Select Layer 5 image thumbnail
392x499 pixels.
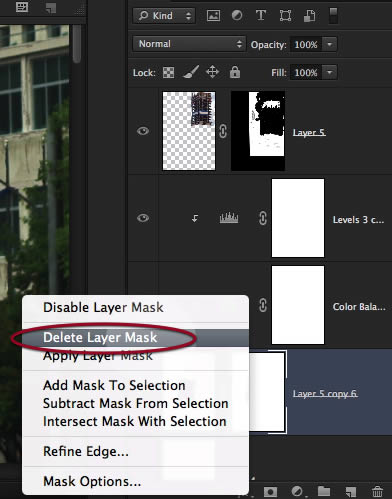(189, 131)
